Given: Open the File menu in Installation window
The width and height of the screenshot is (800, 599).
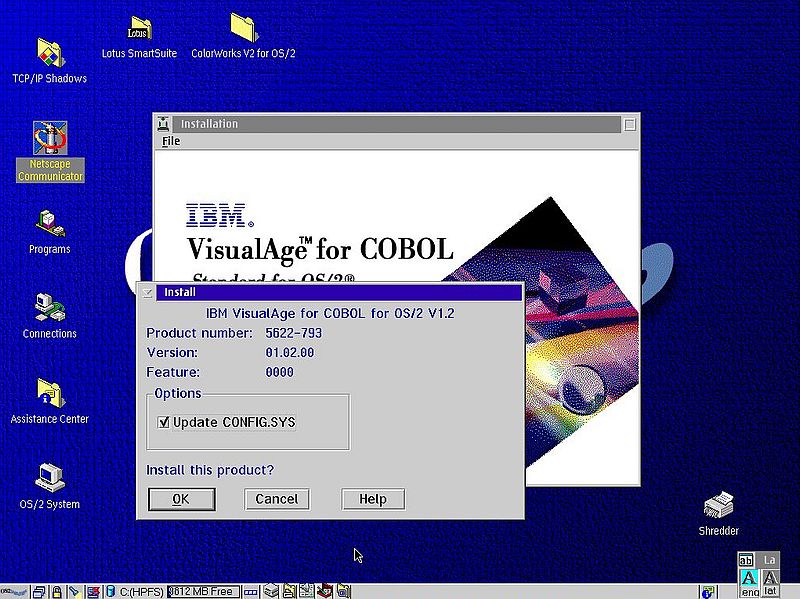Looking at the screenshot, I should coord(171,141).
